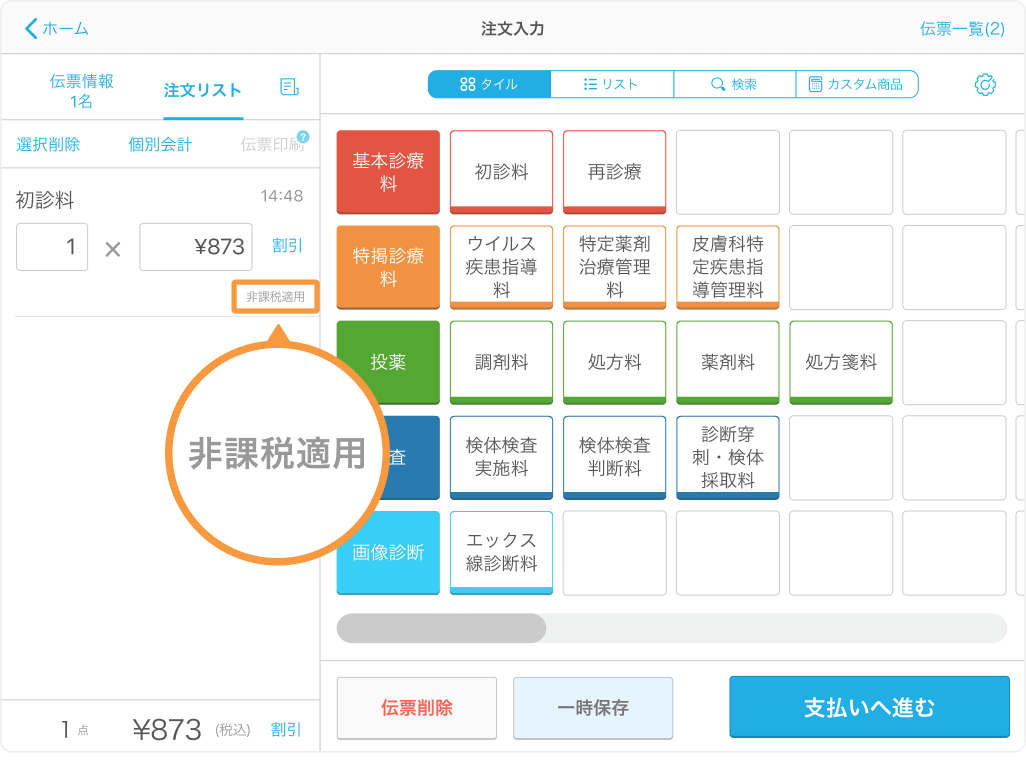The image size is (1026, 765).
Task: Select the 伝票情報 tab
Action: click(81, 91)
